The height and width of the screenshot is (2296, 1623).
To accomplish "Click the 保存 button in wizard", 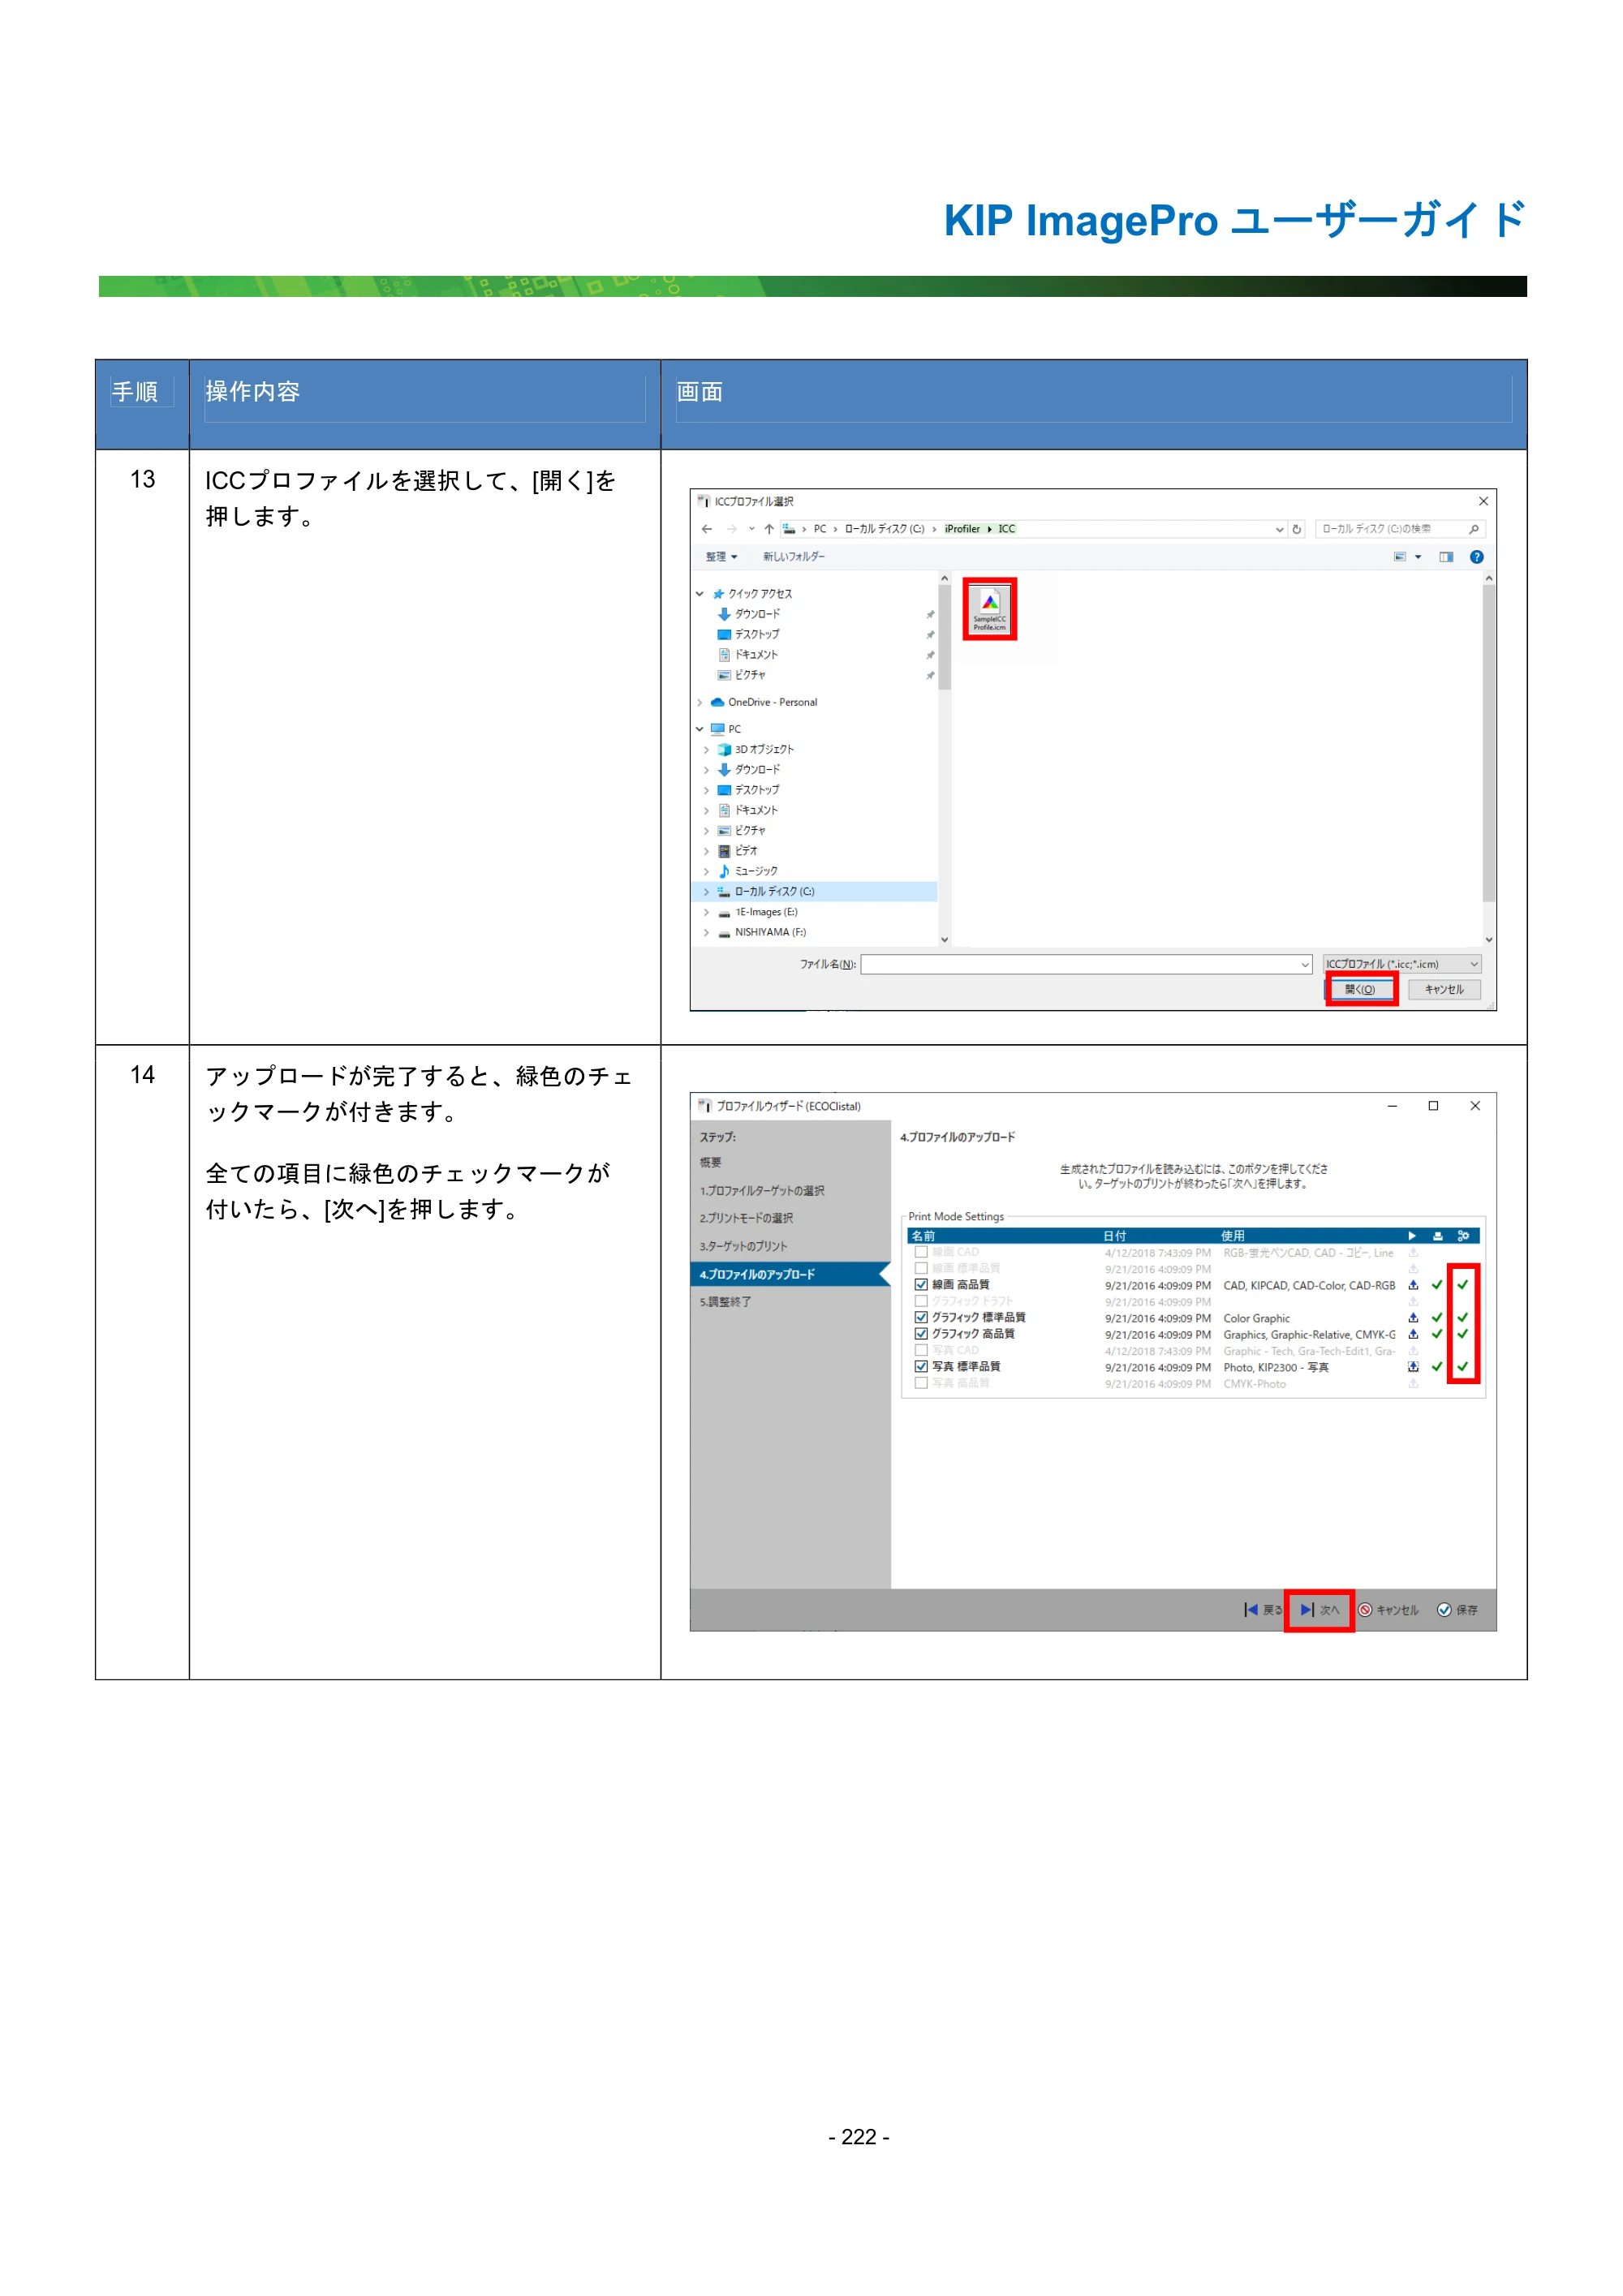I will pyautogui.click(x=1457, y=1610).
